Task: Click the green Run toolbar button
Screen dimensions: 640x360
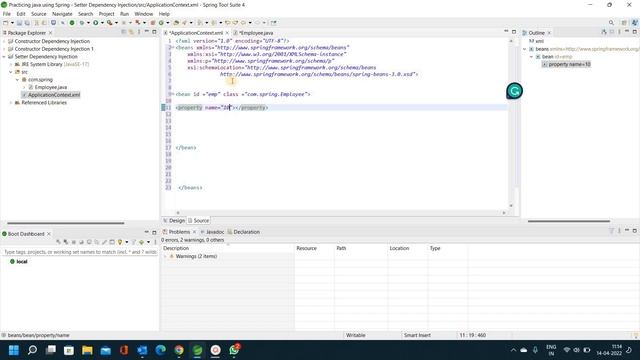Action: coord(96,23)
